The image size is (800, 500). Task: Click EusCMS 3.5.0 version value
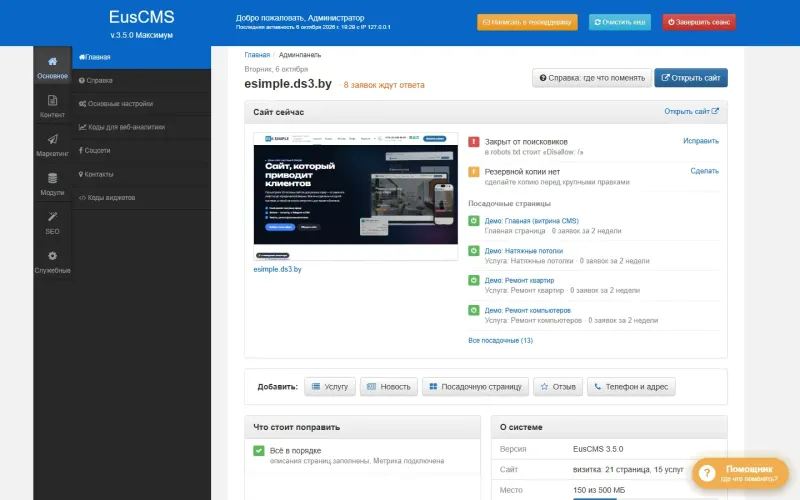tap(598, 449)
